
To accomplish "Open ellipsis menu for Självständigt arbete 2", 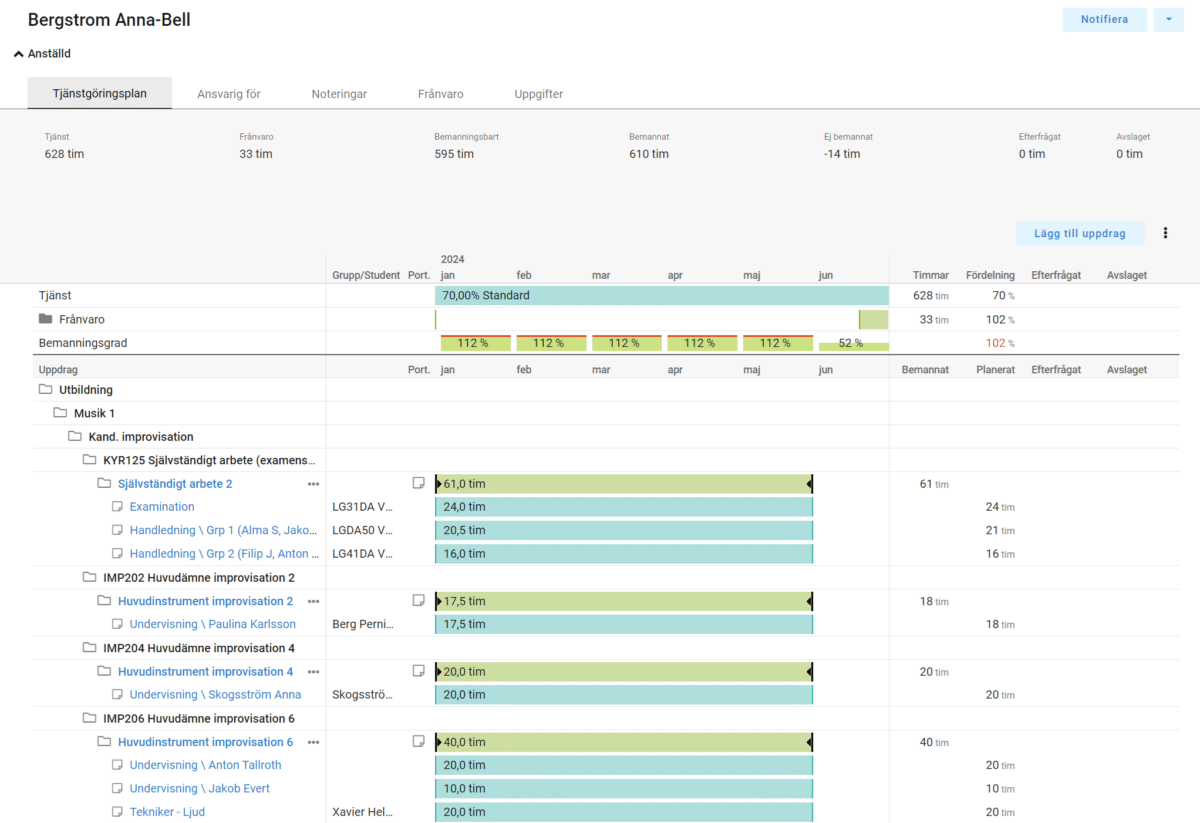I will [313, 483].
